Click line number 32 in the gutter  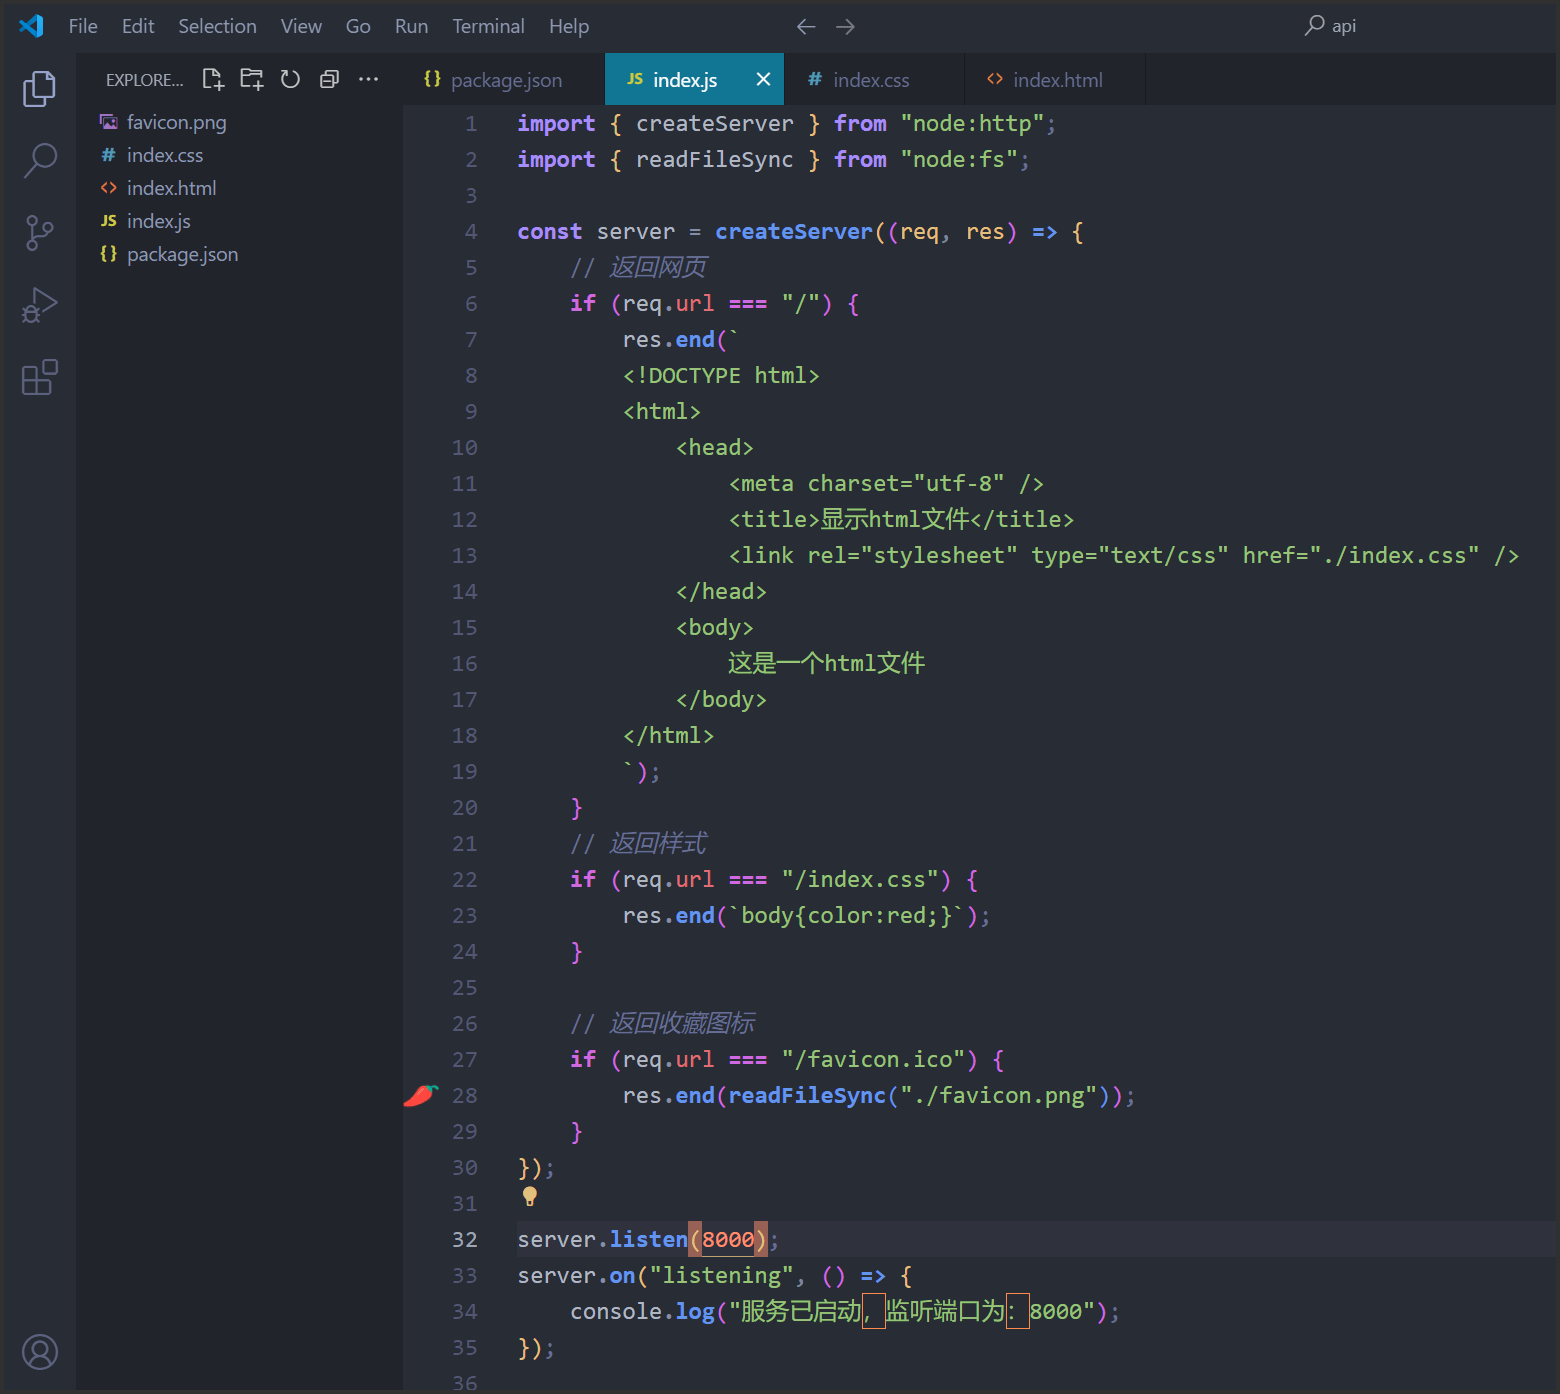465,1239
